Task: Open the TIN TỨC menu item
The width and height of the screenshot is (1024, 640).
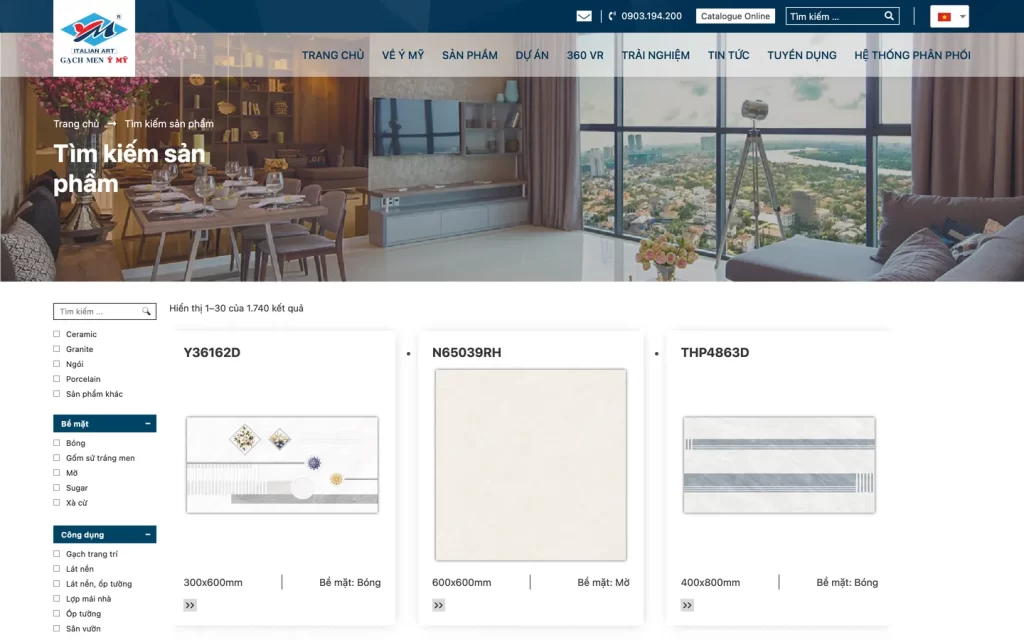Action: tap(728, 56)
